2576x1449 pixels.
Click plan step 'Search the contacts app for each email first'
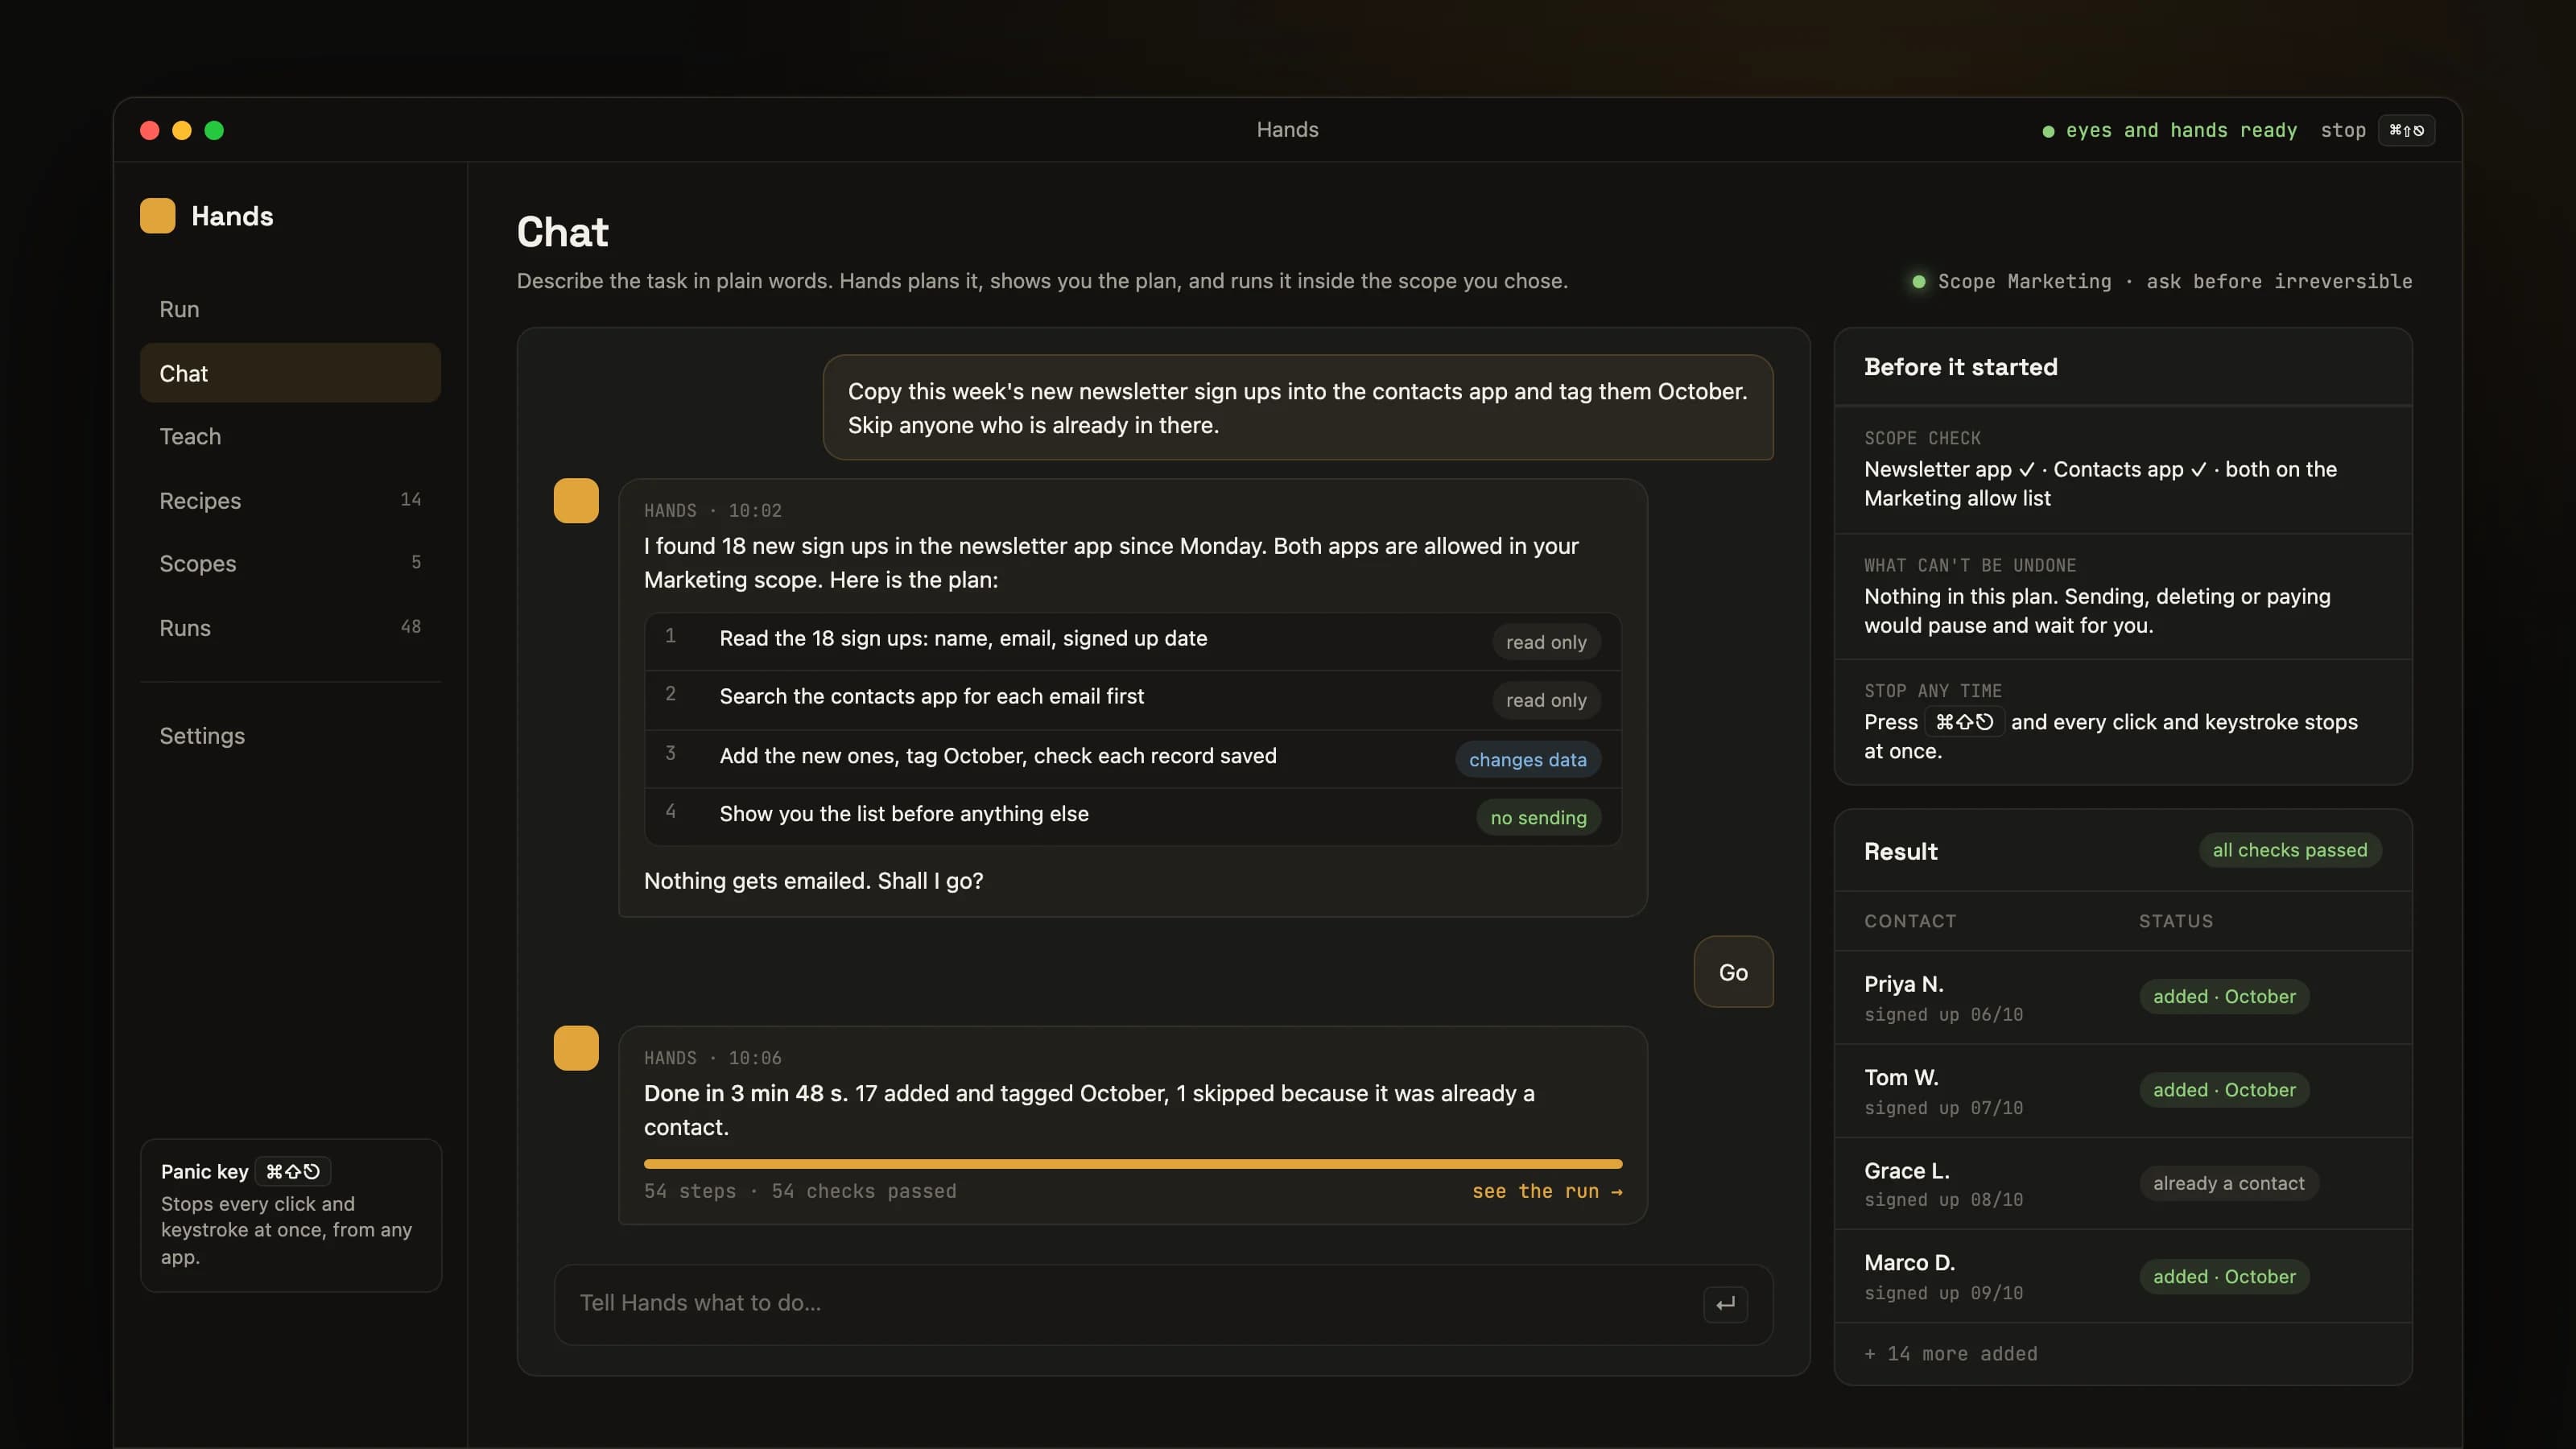(931, 696)
